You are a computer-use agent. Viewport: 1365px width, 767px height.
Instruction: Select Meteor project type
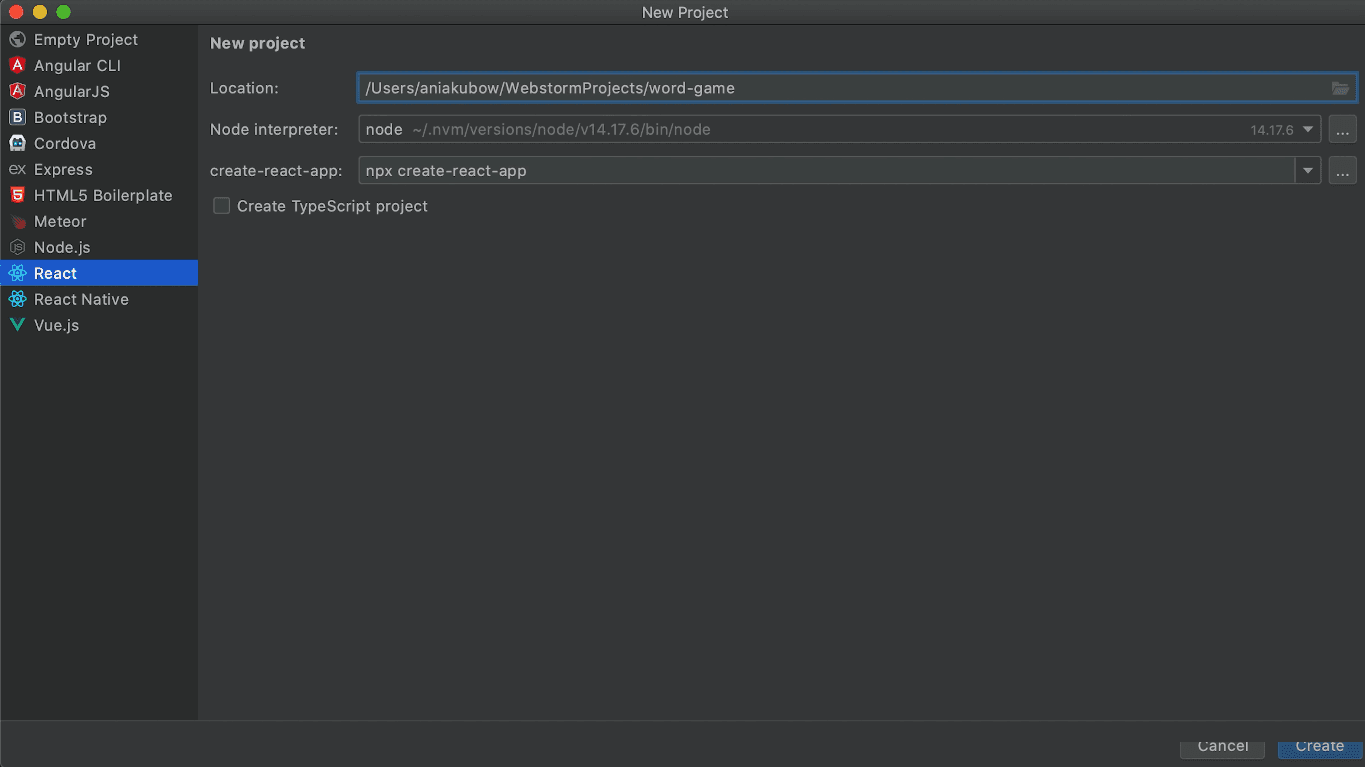pos(99,222)
